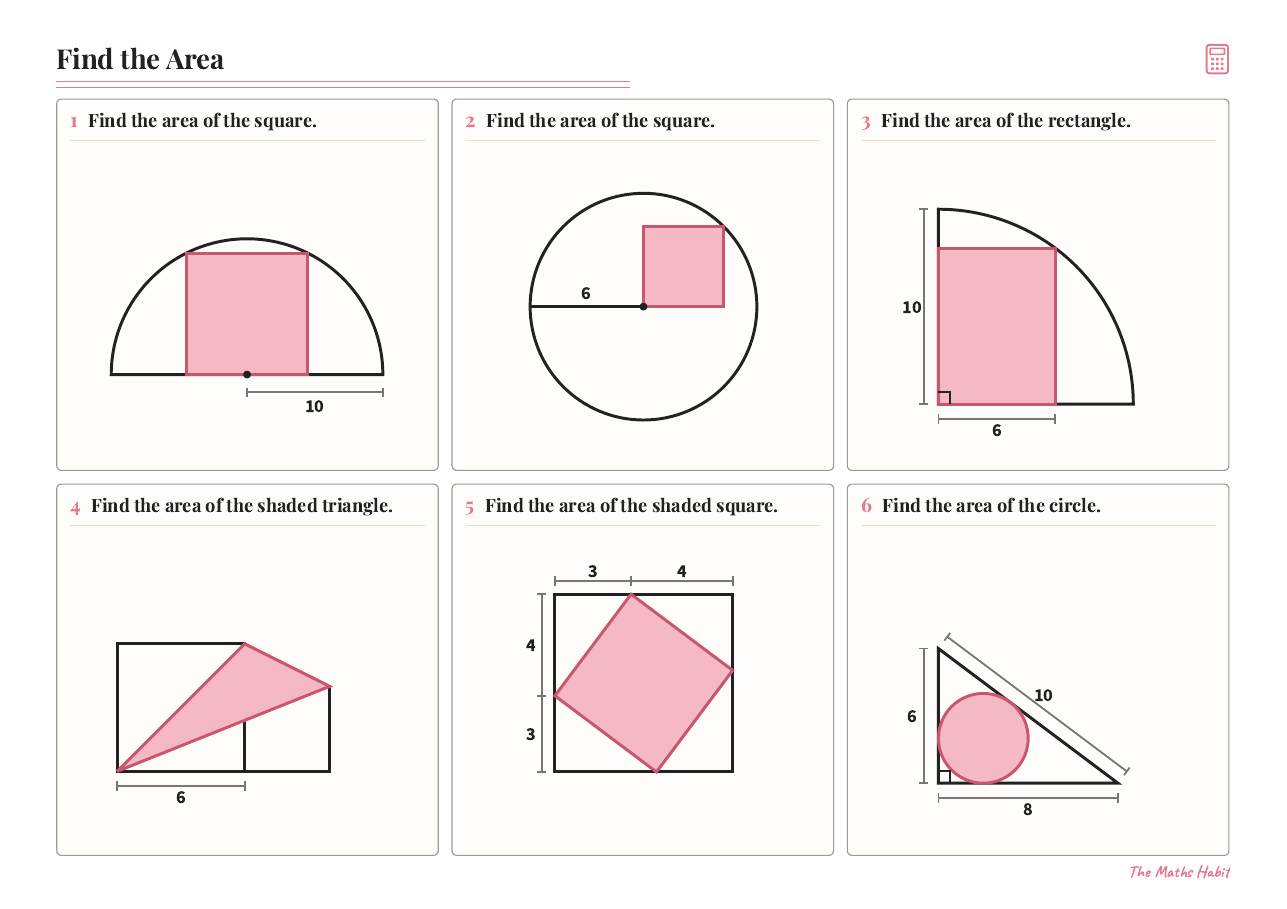Select 'Find the area of the shaded square' heading
The height and width of the screenshot is (909, 1287).
point(631,506)
